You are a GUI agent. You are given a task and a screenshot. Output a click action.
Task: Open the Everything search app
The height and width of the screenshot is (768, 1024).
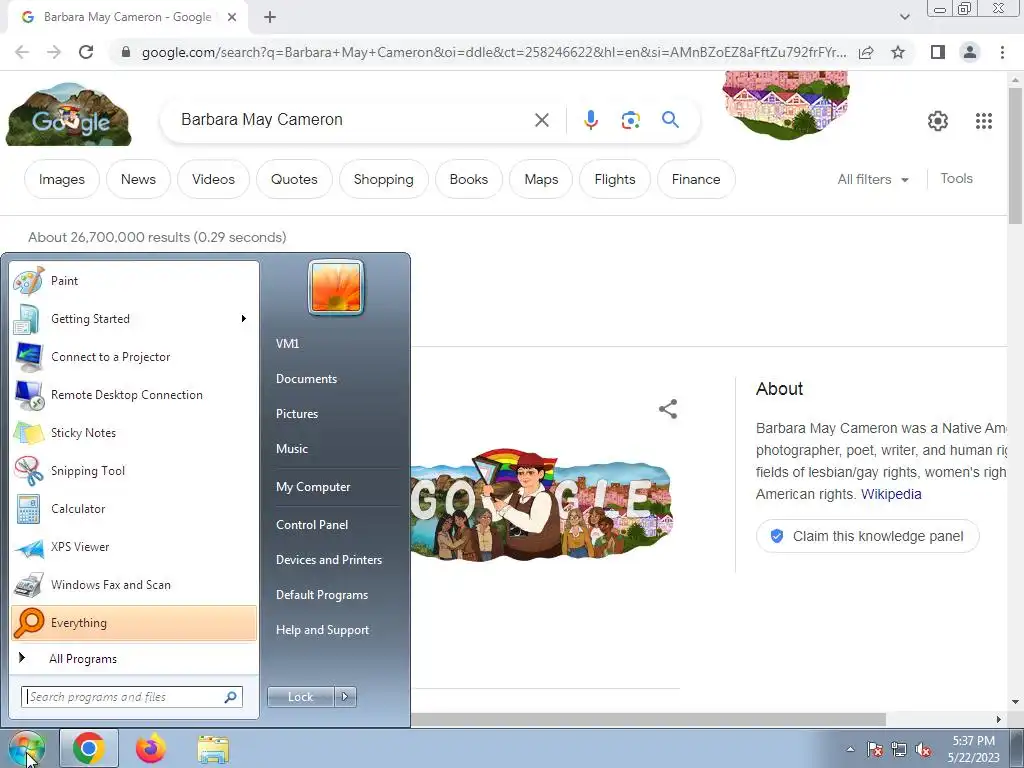(134, 623)
